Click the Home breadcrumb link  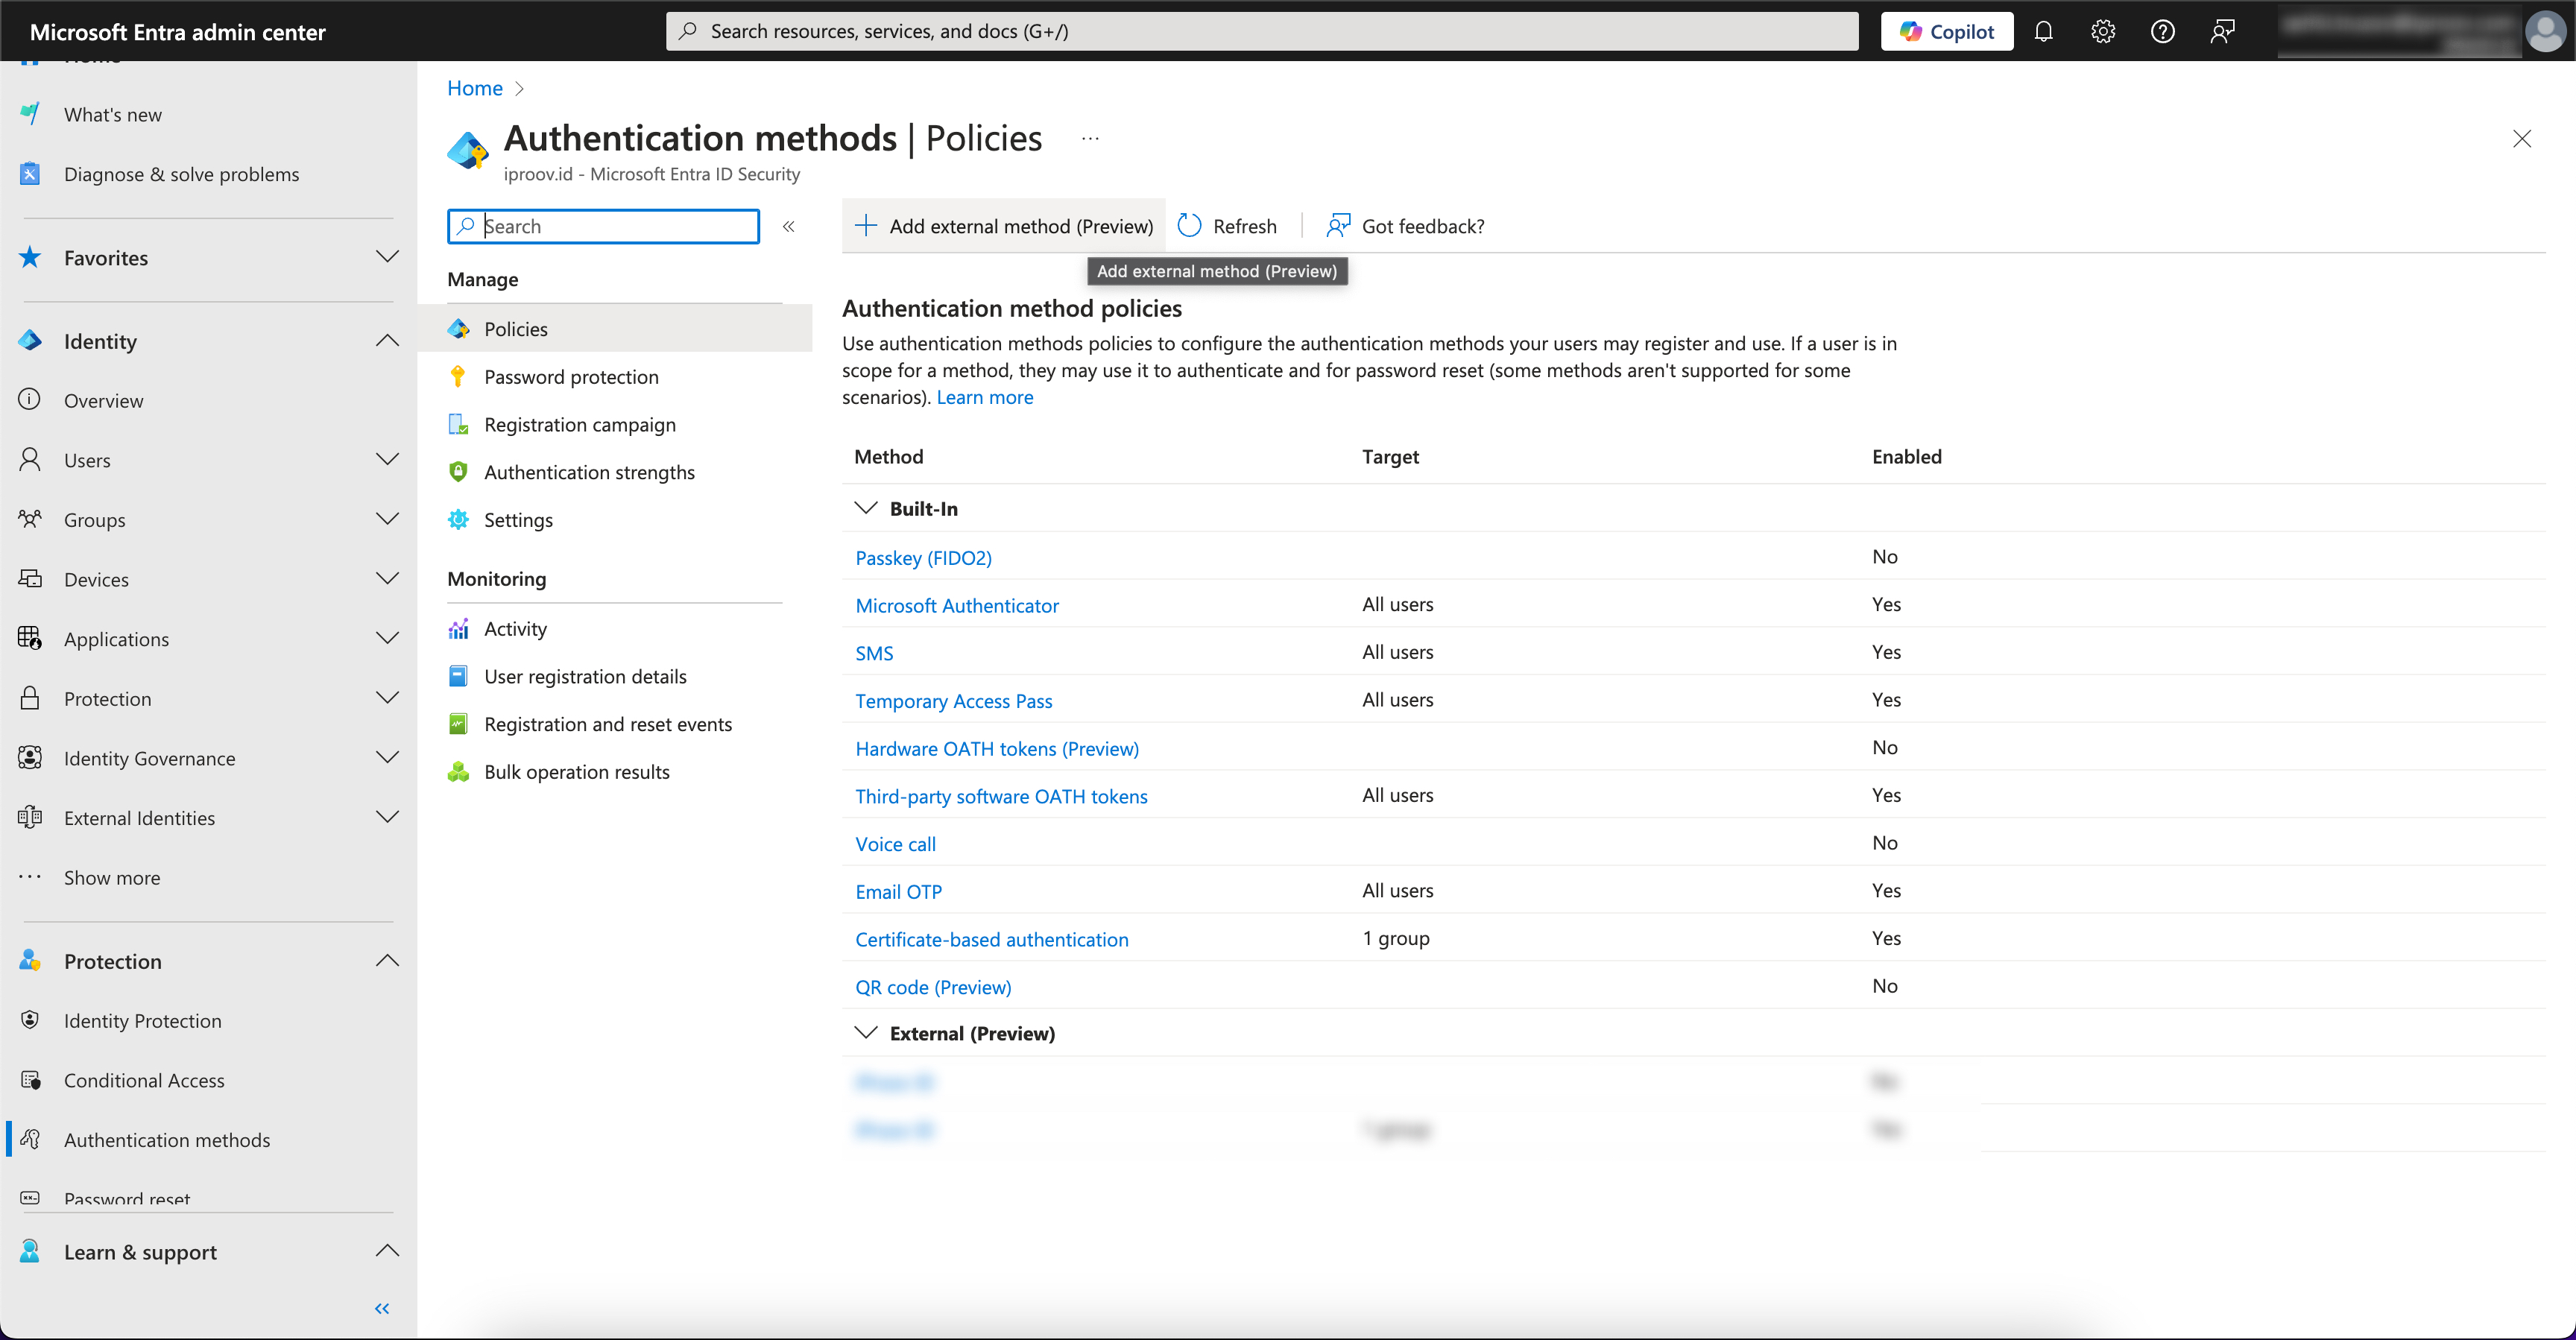475,88
